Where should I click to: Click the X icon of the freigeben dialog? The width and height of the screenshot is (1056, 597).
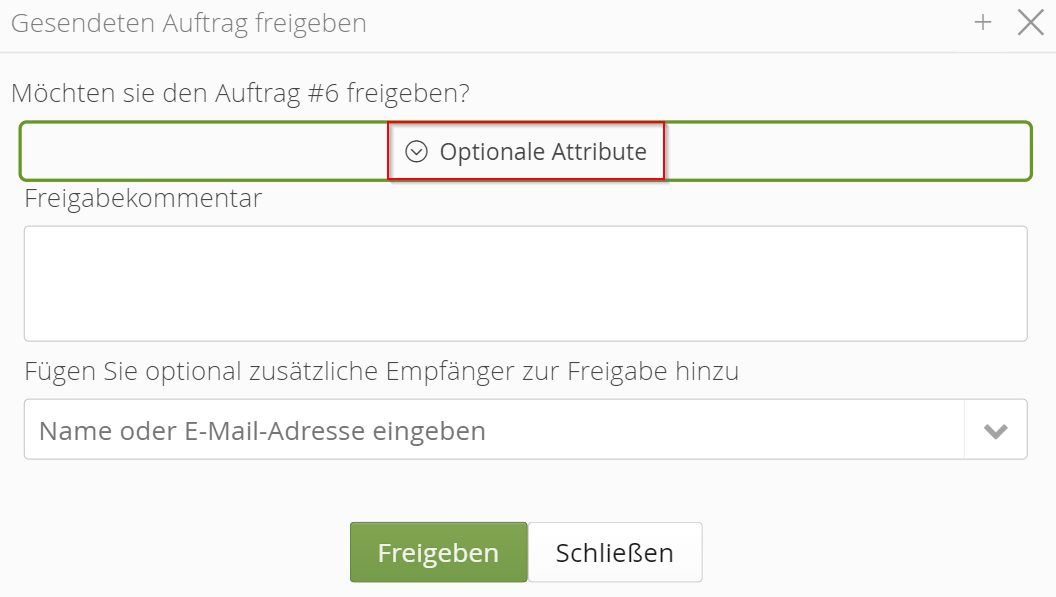[x=1030, y=22]
